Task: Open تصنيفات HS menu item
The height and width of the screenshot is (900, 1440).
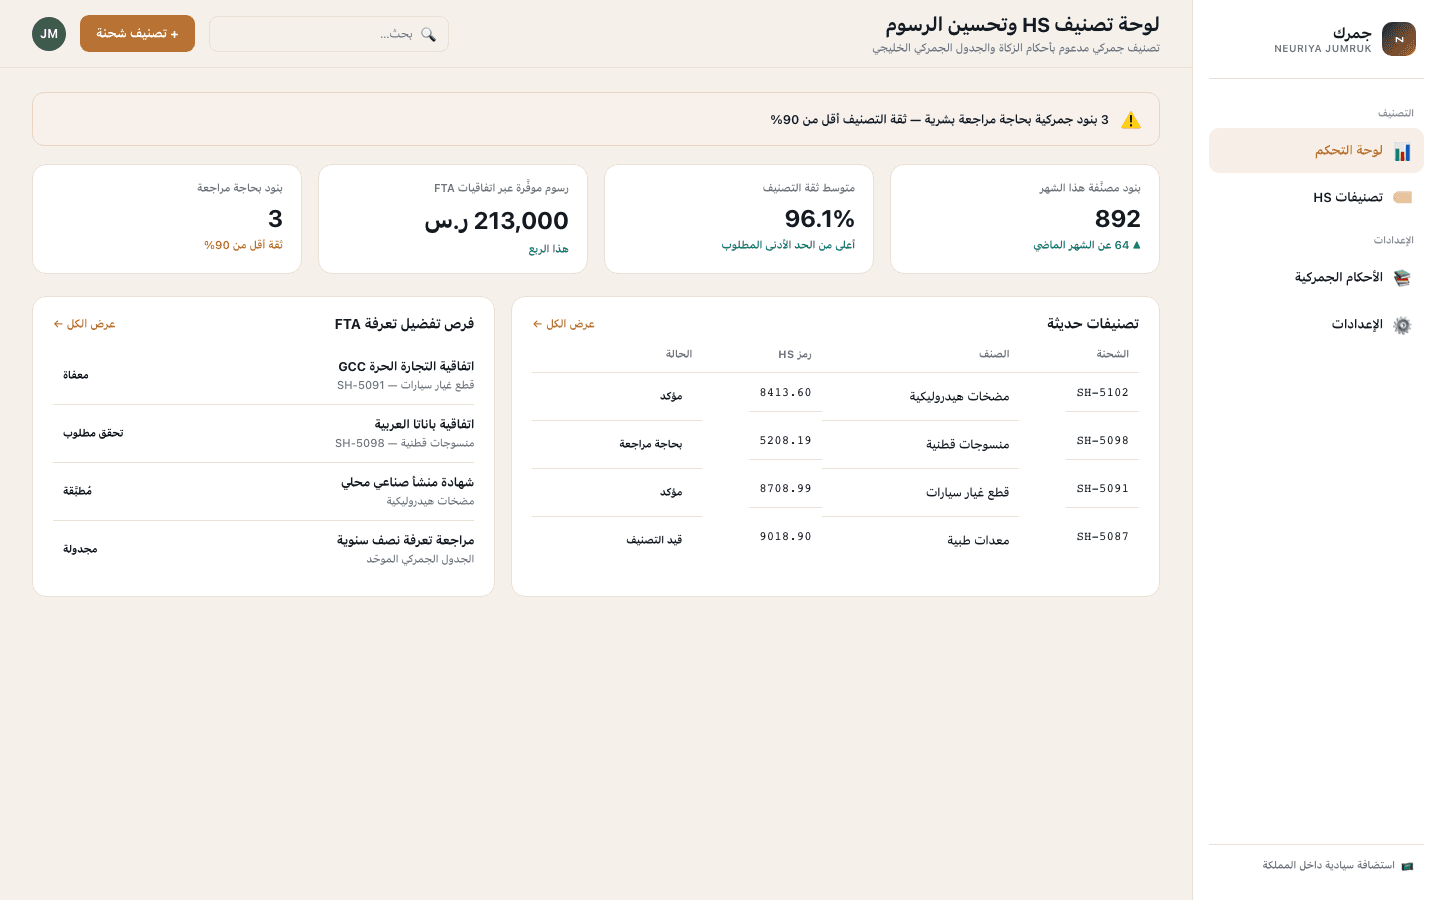Action: pos(1316,198)
